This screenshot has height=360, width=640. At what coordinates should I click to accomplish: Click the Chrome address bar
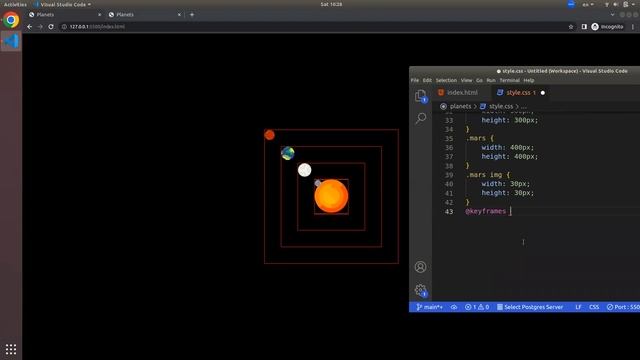click(316, 27)
